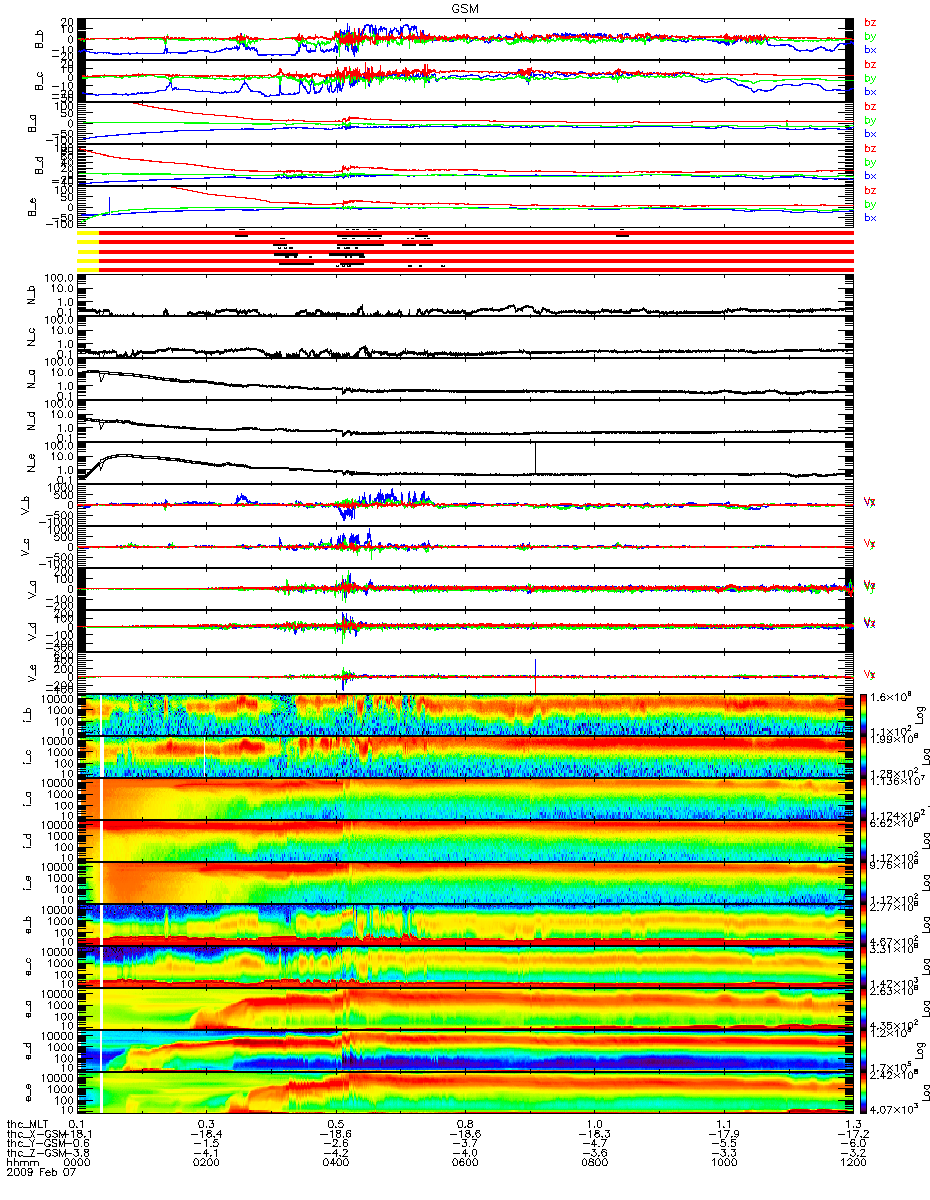Click the thc_X-GSM row label
930x1200 pixels.
click(34, 1135)
